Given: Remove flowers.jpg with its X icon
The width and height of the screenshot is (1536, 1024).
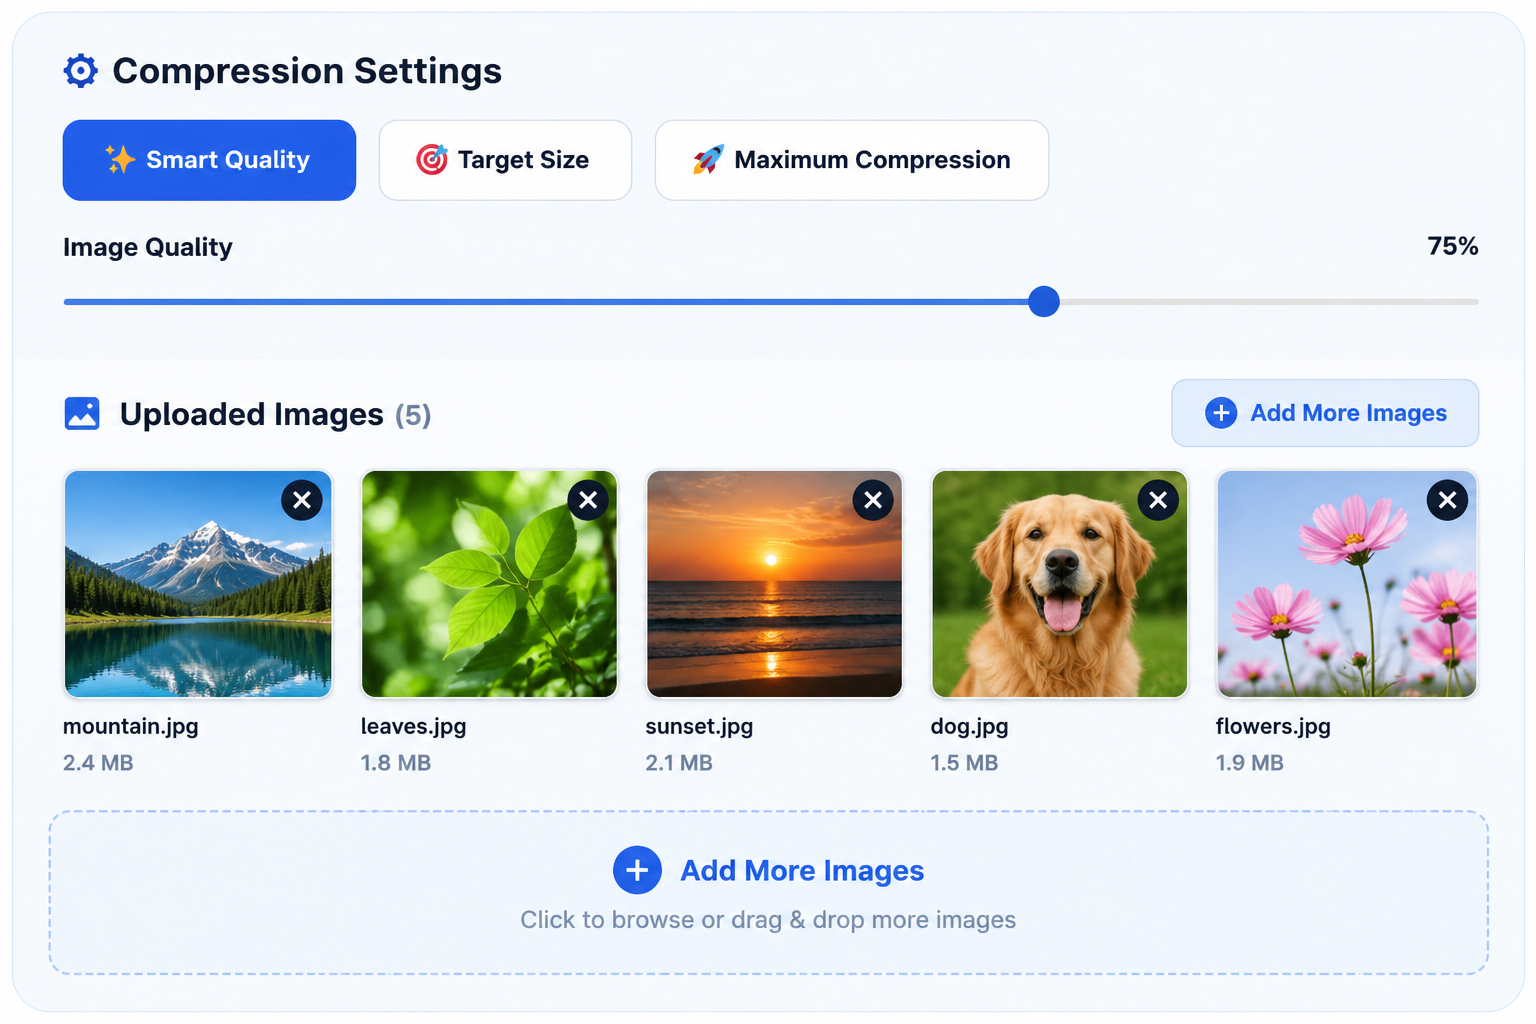Looking at the screenshot, I should (x=1447, y=500).
